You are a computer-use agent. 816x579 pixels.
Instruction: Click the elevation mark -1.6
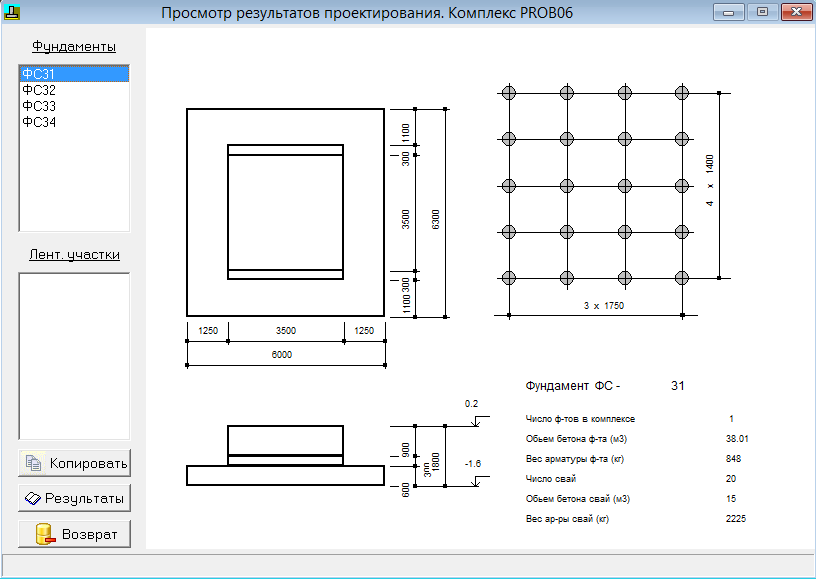pos(473,464)
